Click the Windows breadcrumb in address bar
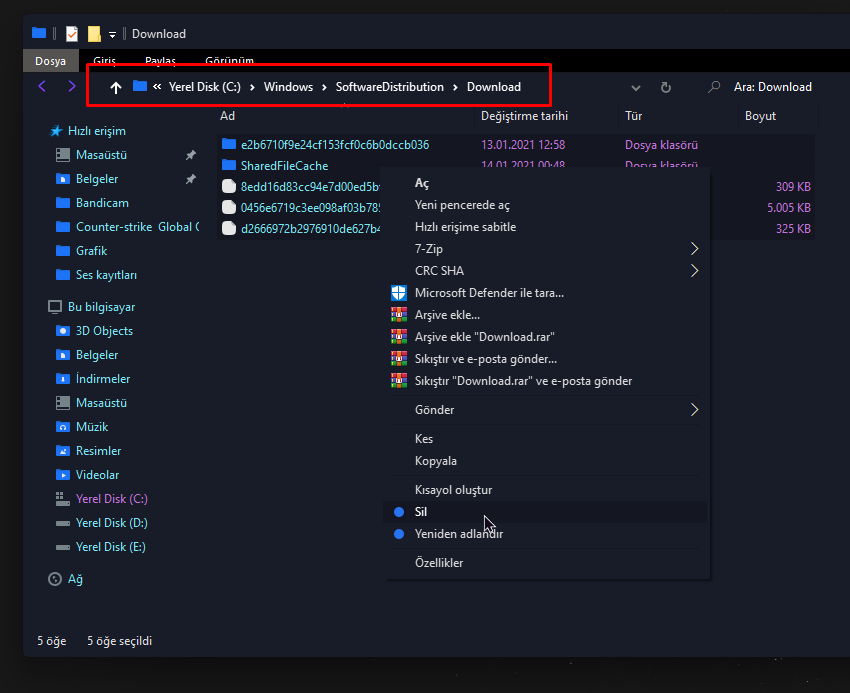This screenshot has height=693, width=850. (288, 87)
